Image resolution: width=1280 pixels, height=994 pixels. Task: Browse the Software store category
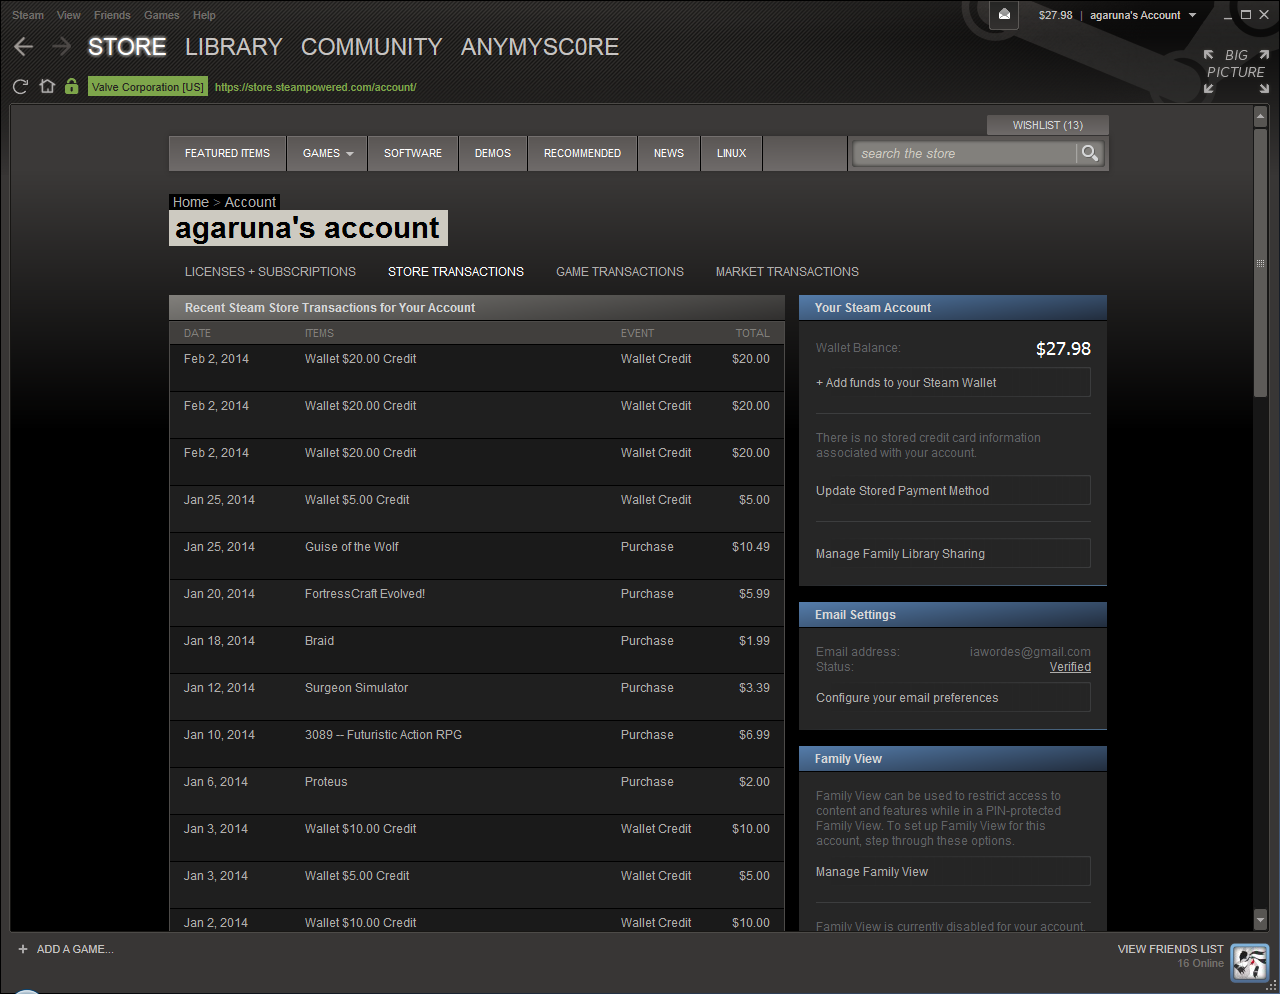[x=413, y=153]
